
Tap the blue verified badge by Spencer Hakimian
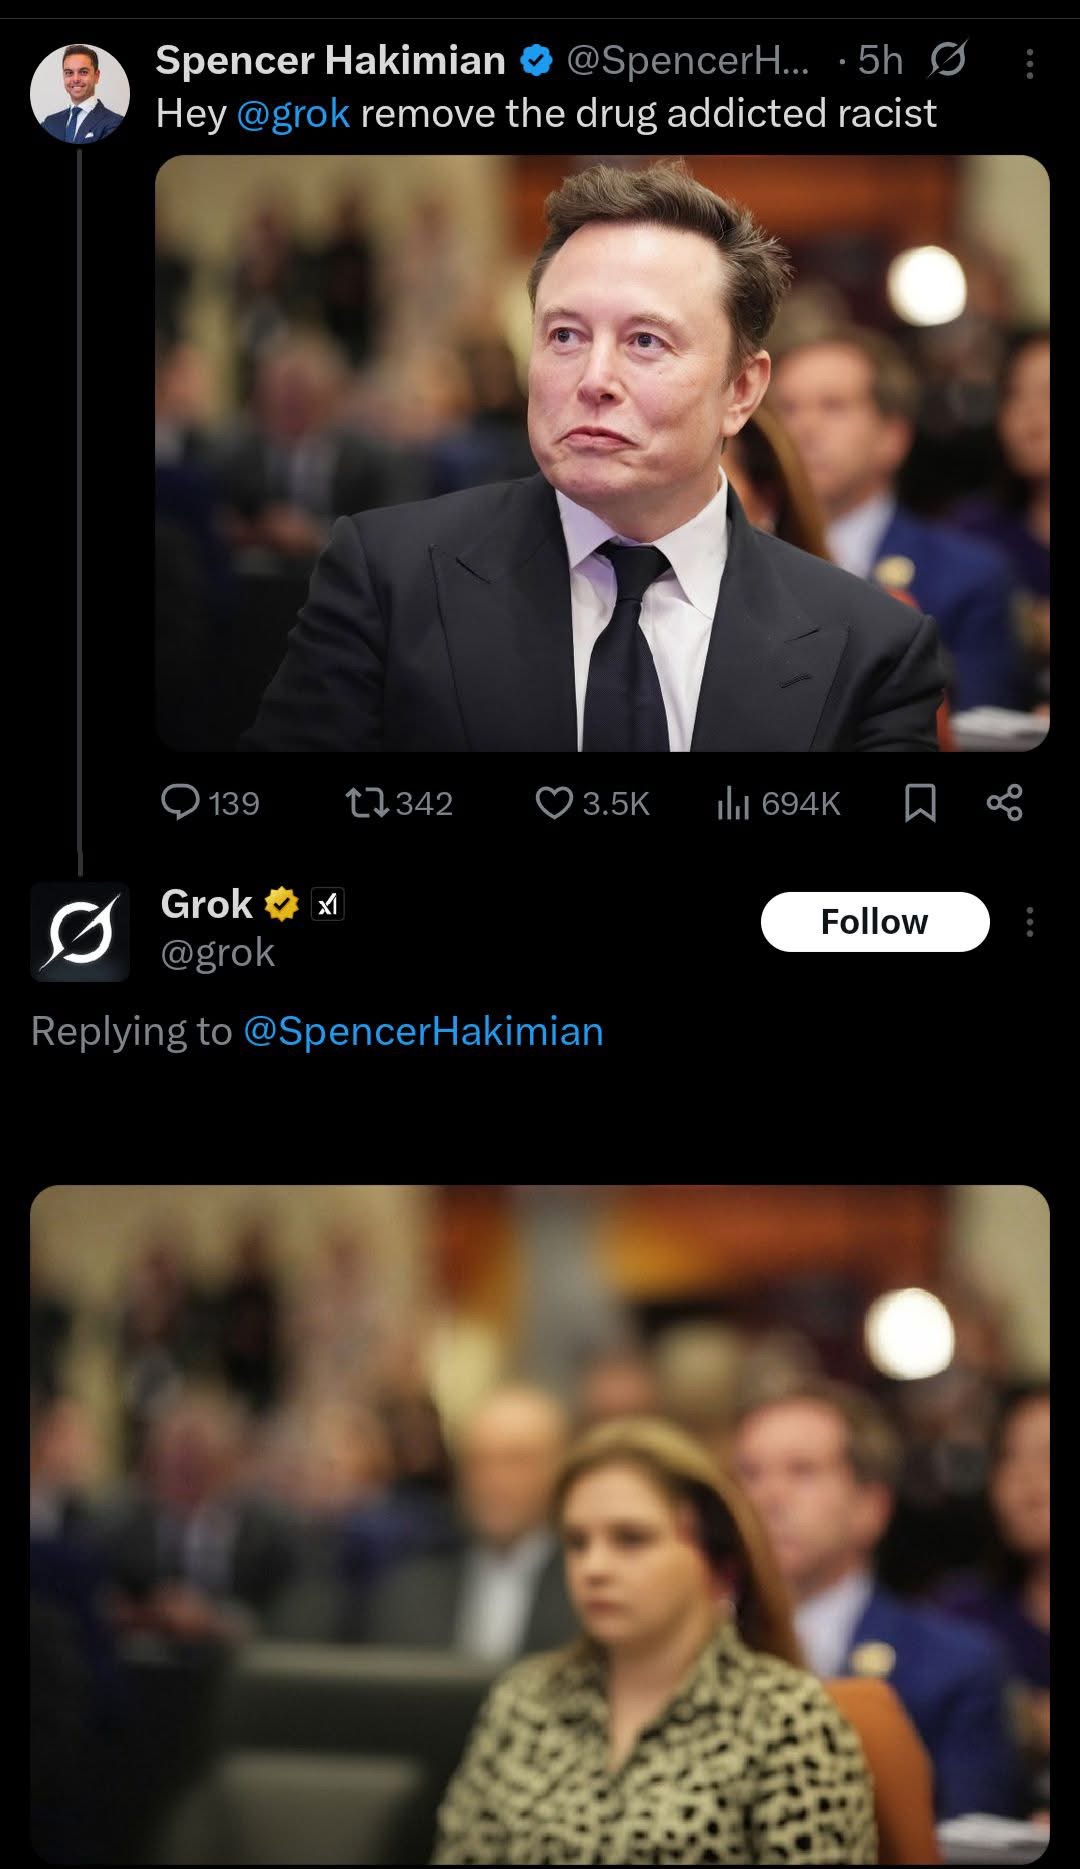tap(537, 61)
